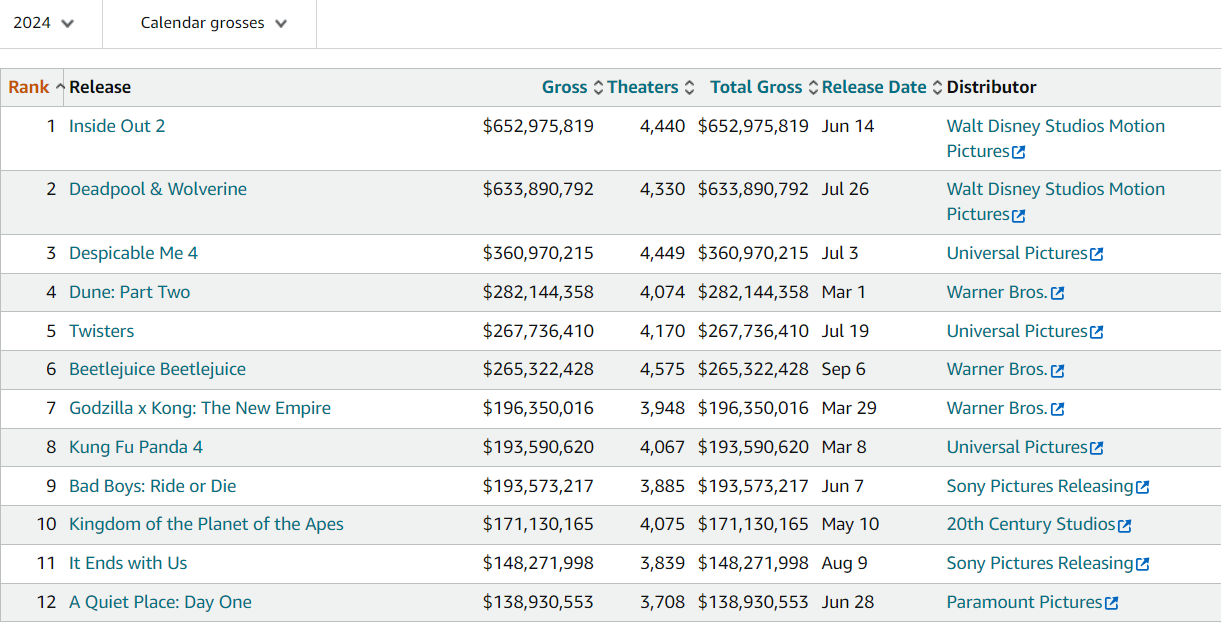
Task: Select the $138,930,553 Total Gross cell
Action: [753, 602]
